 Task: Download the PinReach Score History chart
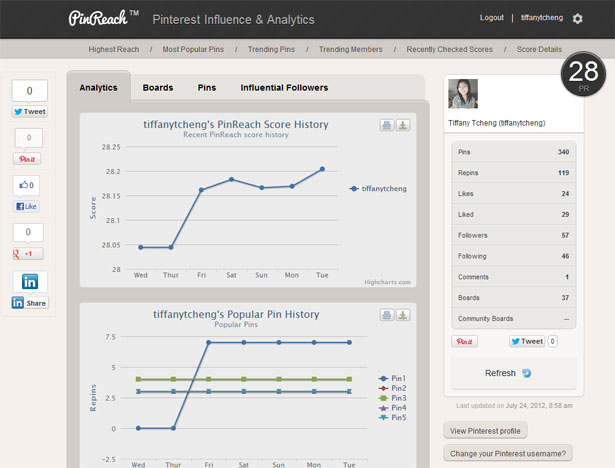pyautogui.click(x=403, y=125)
